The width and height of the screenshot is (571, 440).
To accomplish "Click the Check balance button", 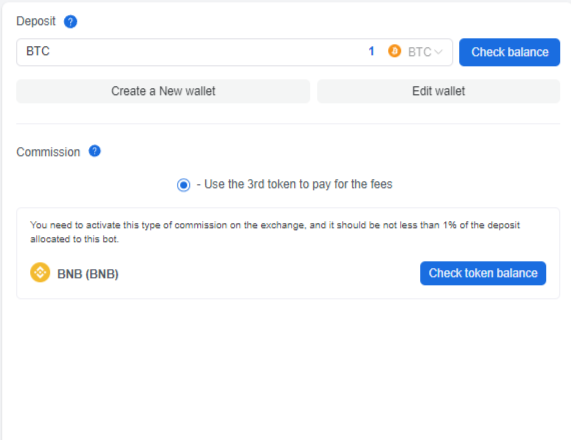I will click(x=509, y=52).
